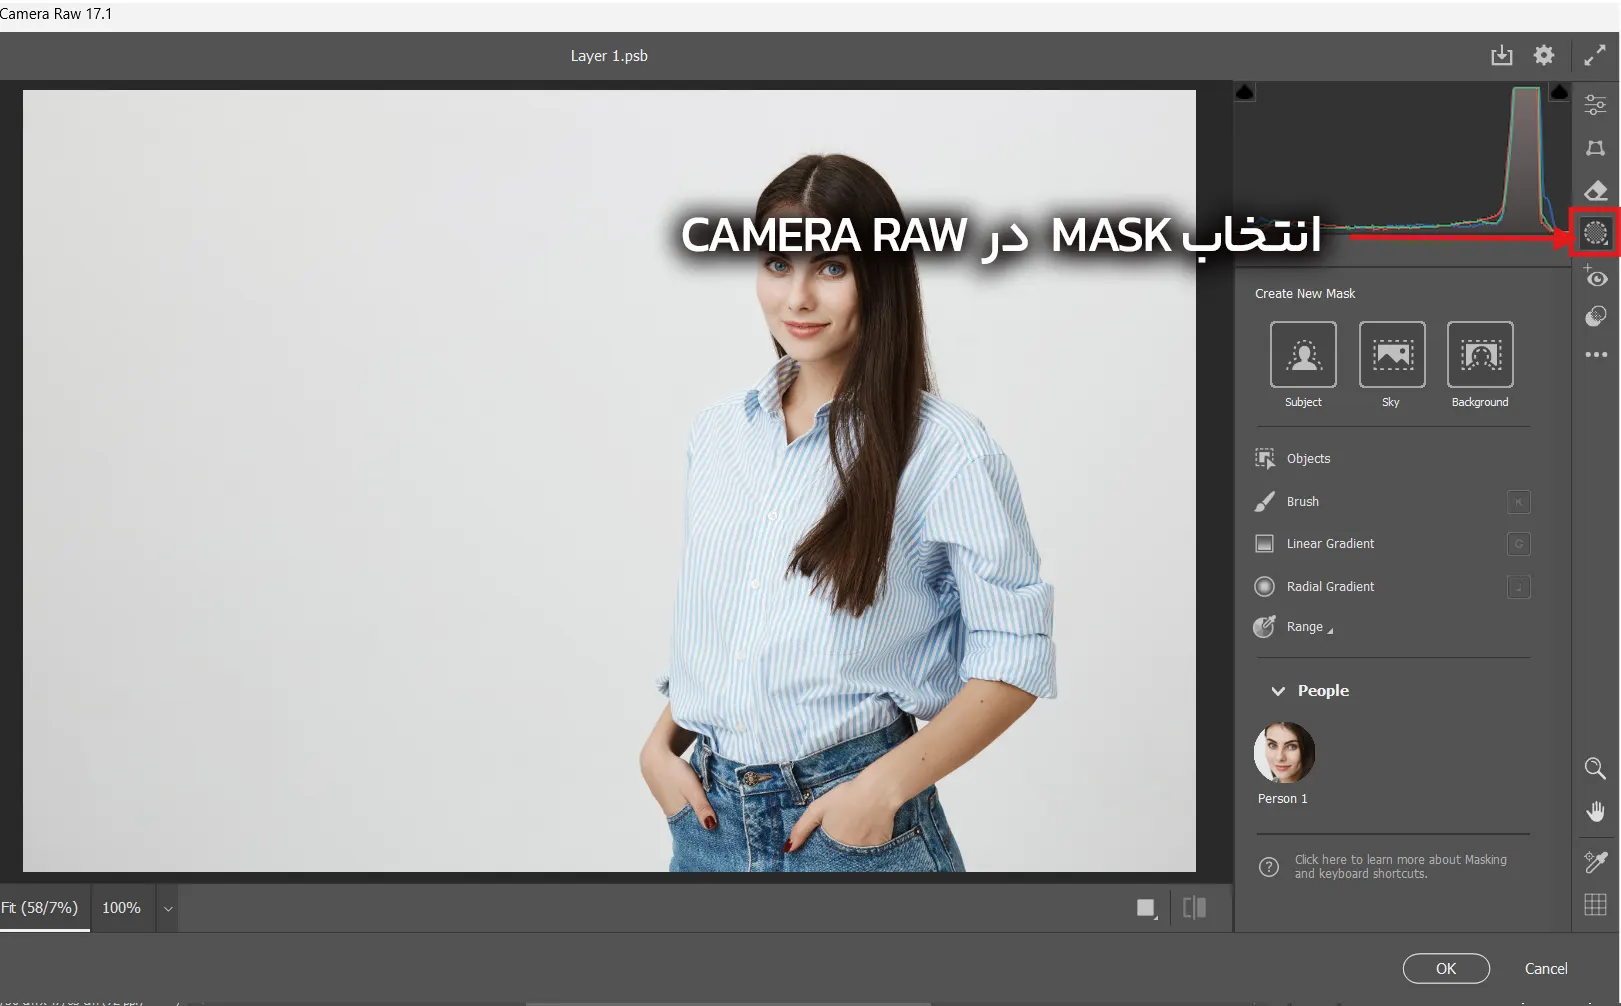The image size is (1621, 1006).
Task: Open the zoom level dropdown arrow
Action: tap(168, 909)
